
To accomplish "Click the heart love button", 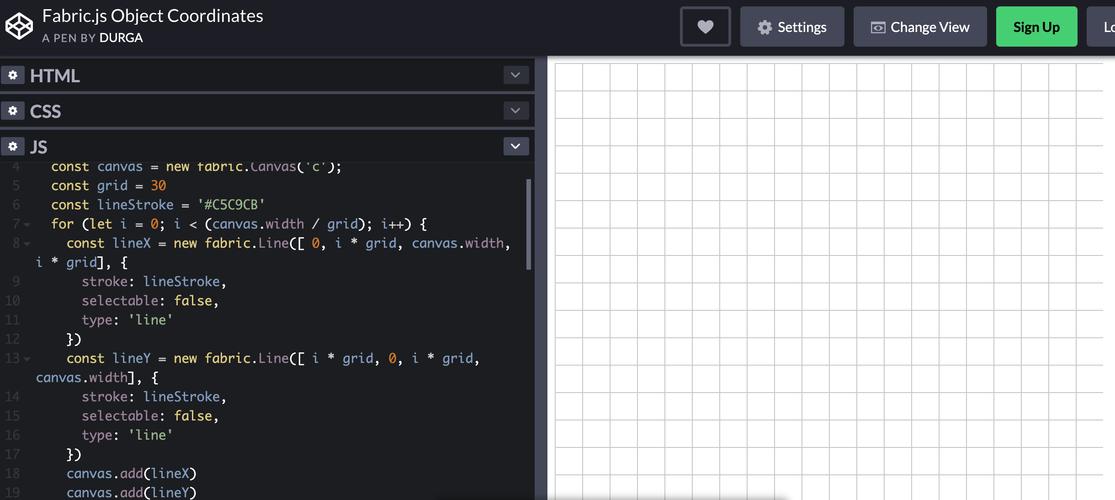I will coord(705,26).
